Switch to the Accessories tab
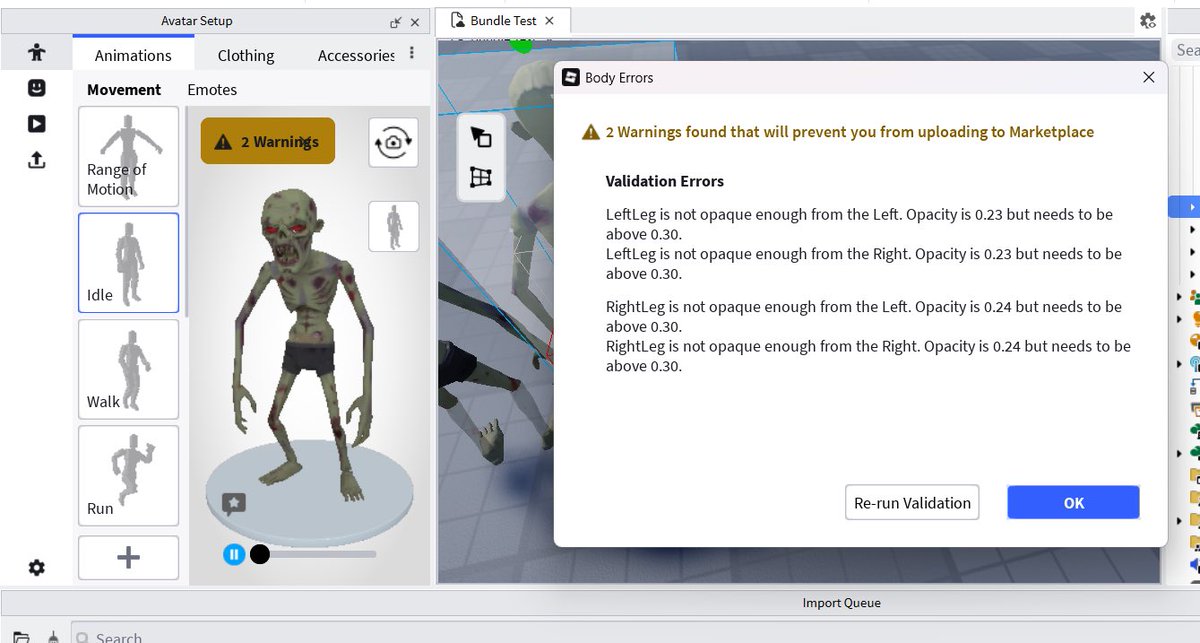Screen dimensions: 1200x643 [x=356, y=56]
